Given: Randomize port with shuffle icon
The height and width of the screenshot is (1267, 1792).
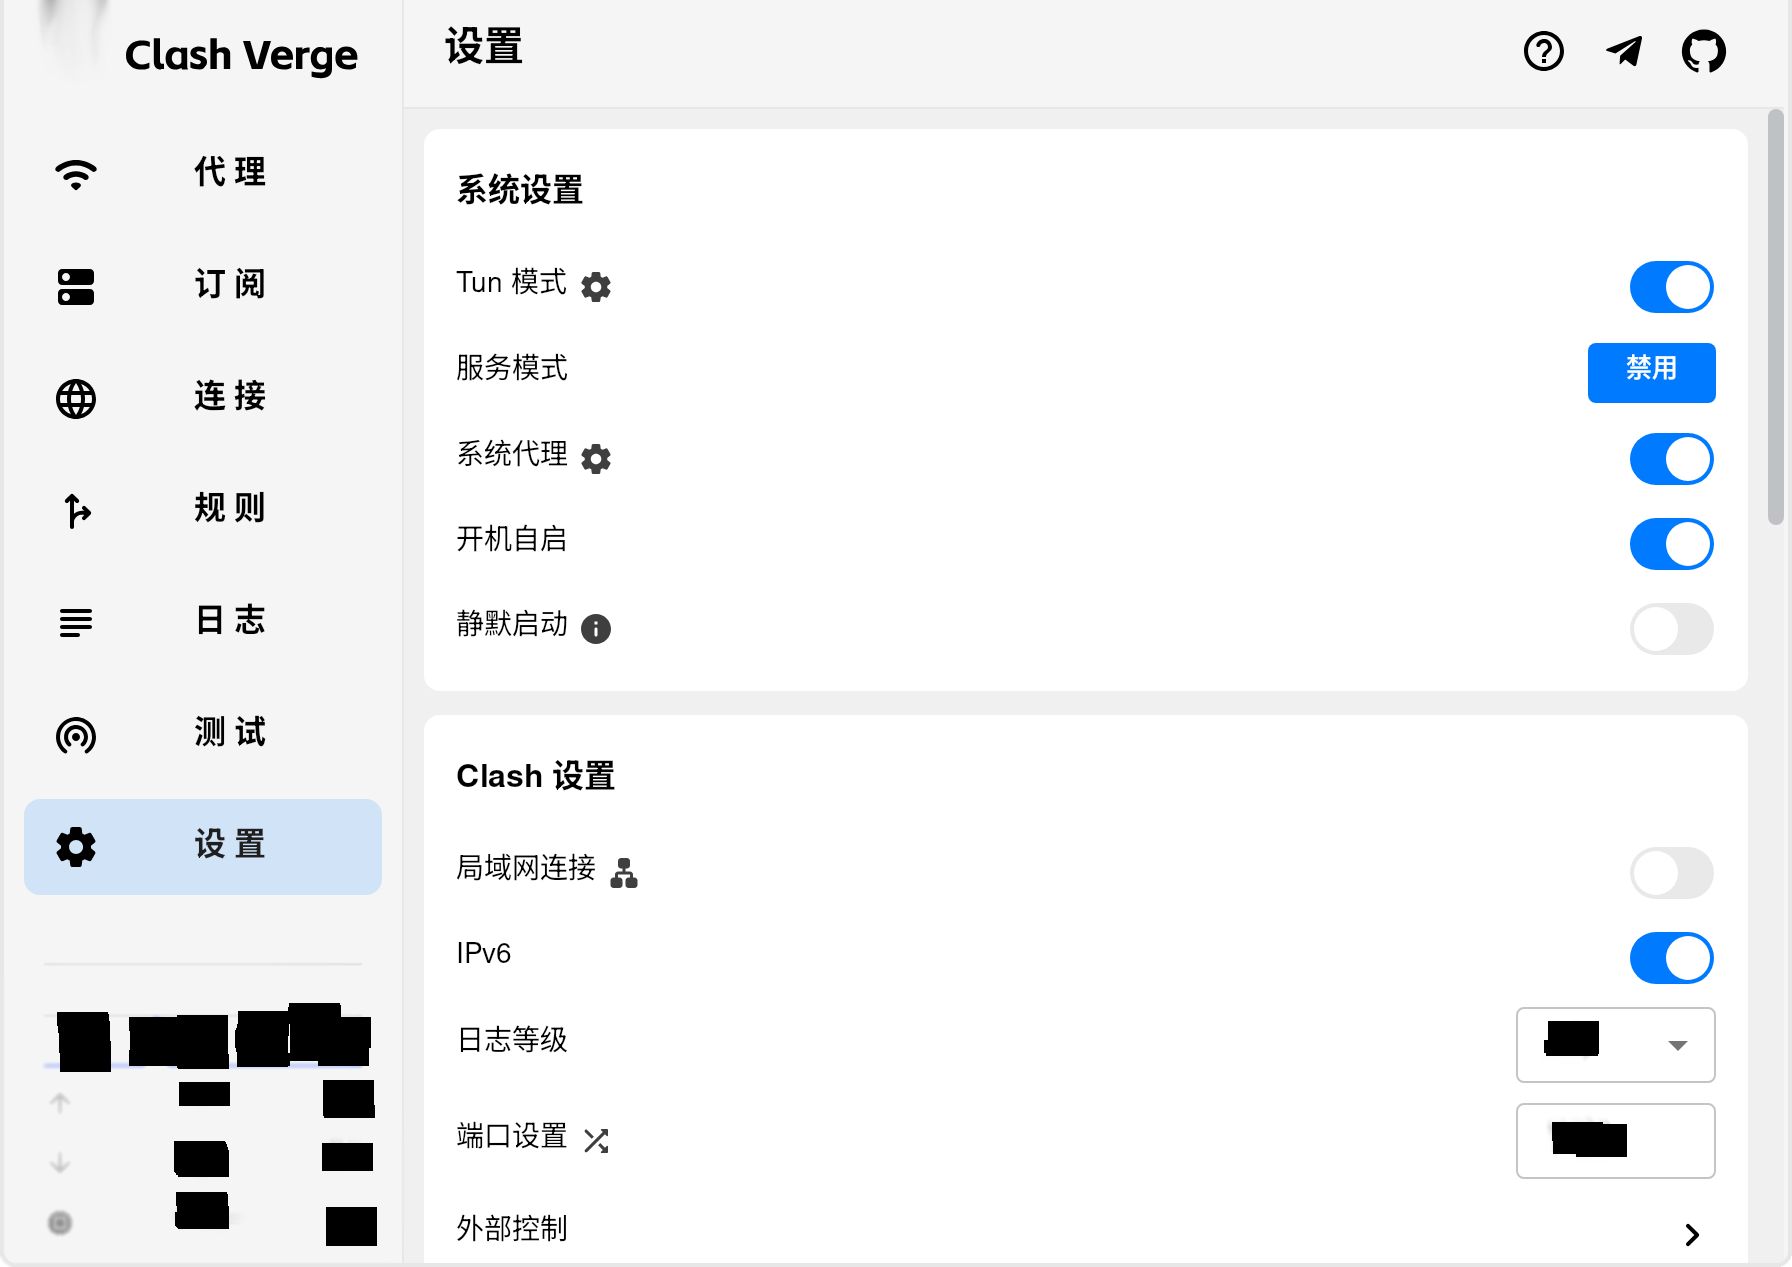Looking at the screenshot, I should (596, 1141).
